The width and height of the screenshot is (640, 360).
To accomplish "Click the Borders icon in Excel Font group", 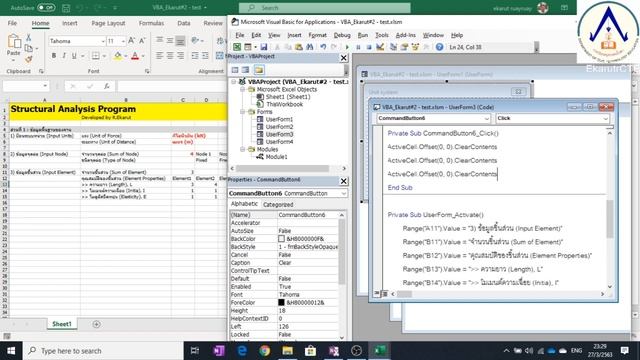I will coord(96,56).
